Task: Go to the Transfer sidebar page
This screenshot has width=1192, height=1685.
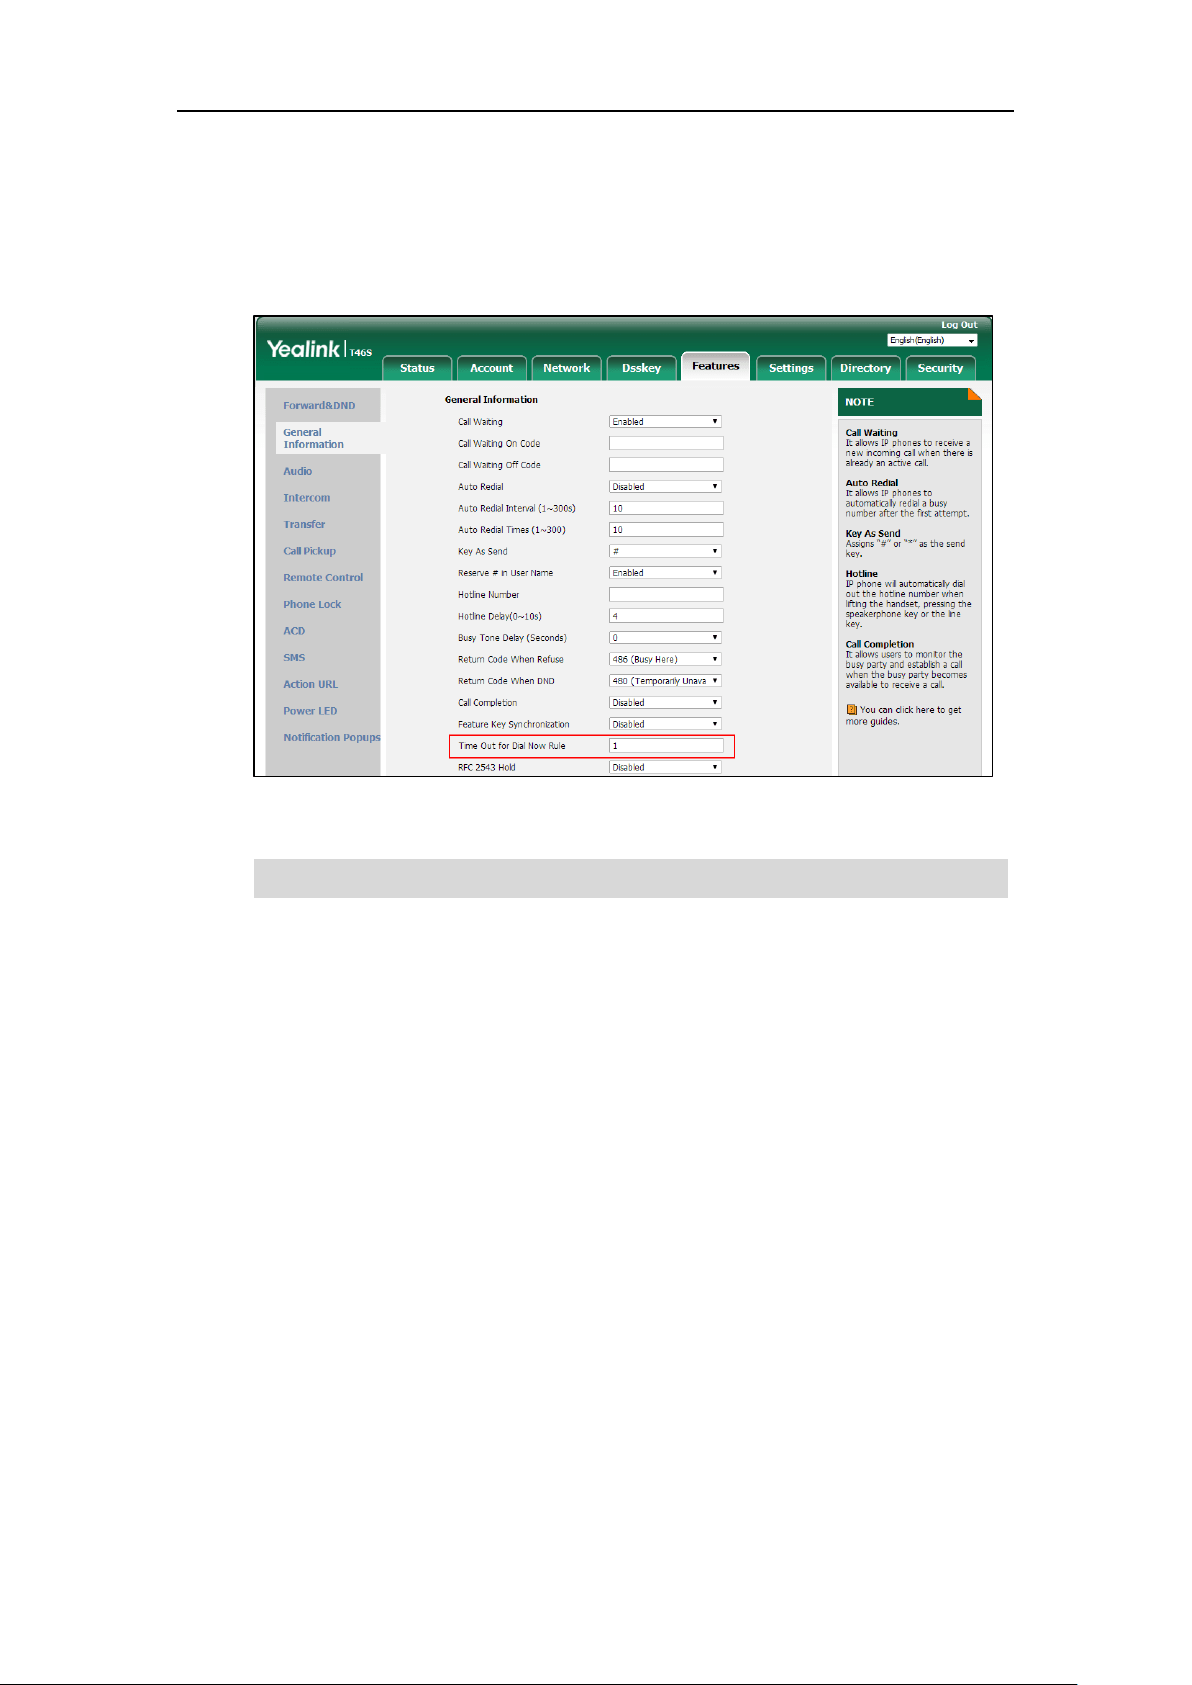Action: coord(304,524)
